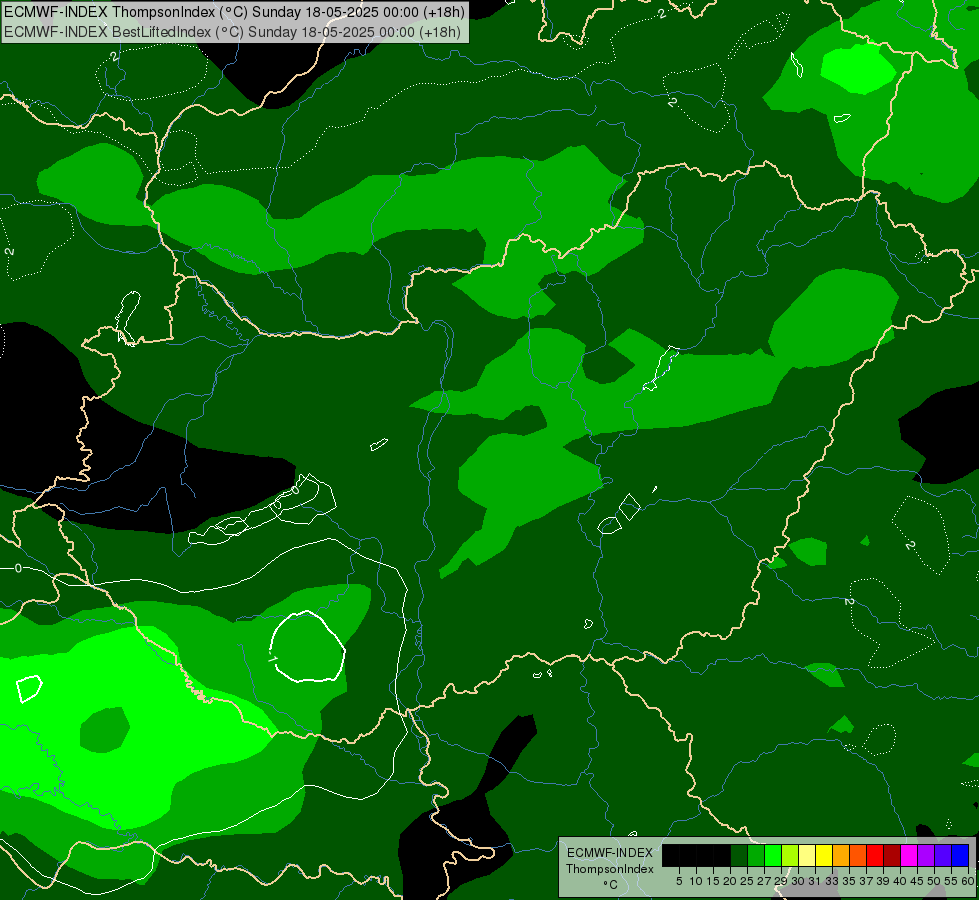Image resolution: width=979 pixels, height=900 pixels.
Task: Click the legend scale value 31
Action: pos(815,881)
